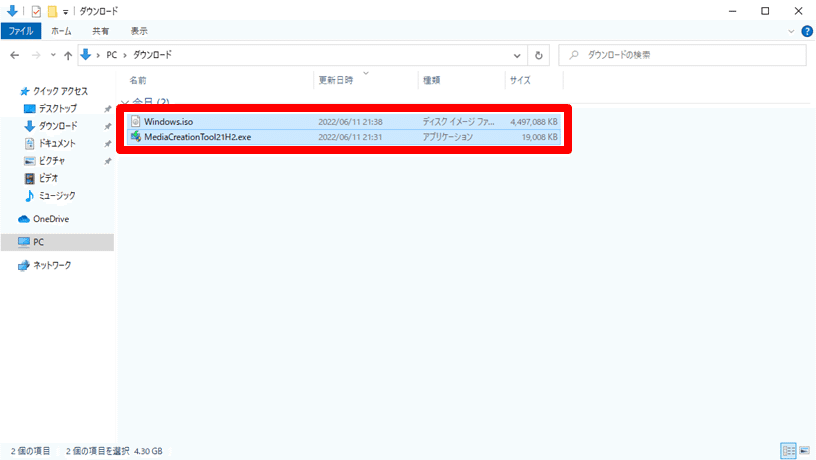Click the ディスク イメージ ファ... type cell
The width and height of the screenshot is (816, 460).
458,122
